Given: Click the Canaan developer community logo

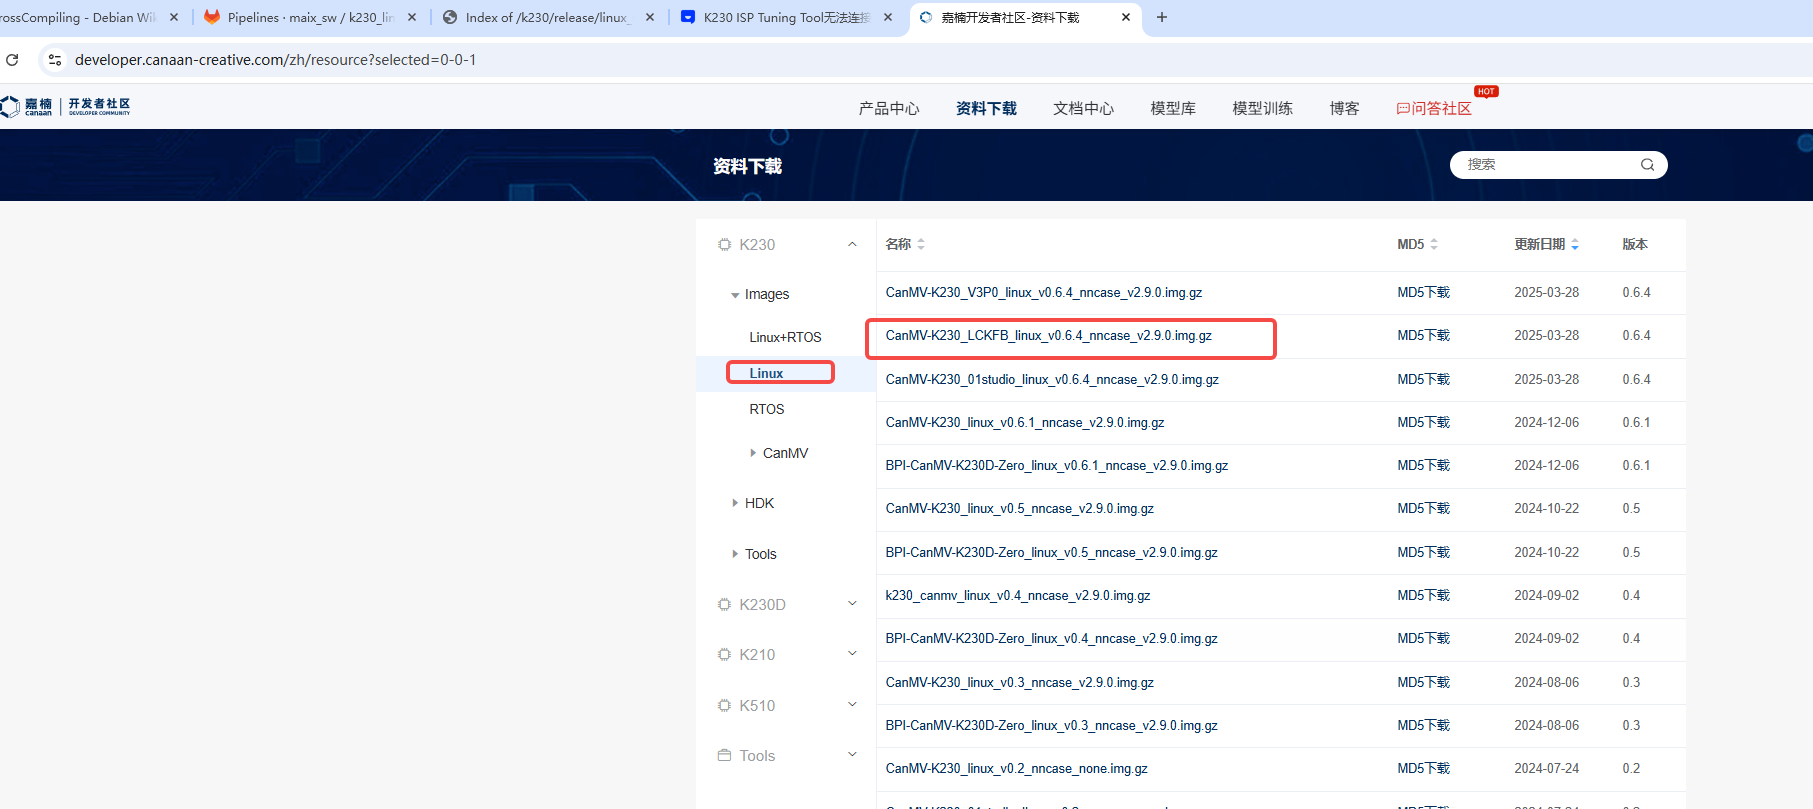Looking at the screenshot, I should coord(66,106).
